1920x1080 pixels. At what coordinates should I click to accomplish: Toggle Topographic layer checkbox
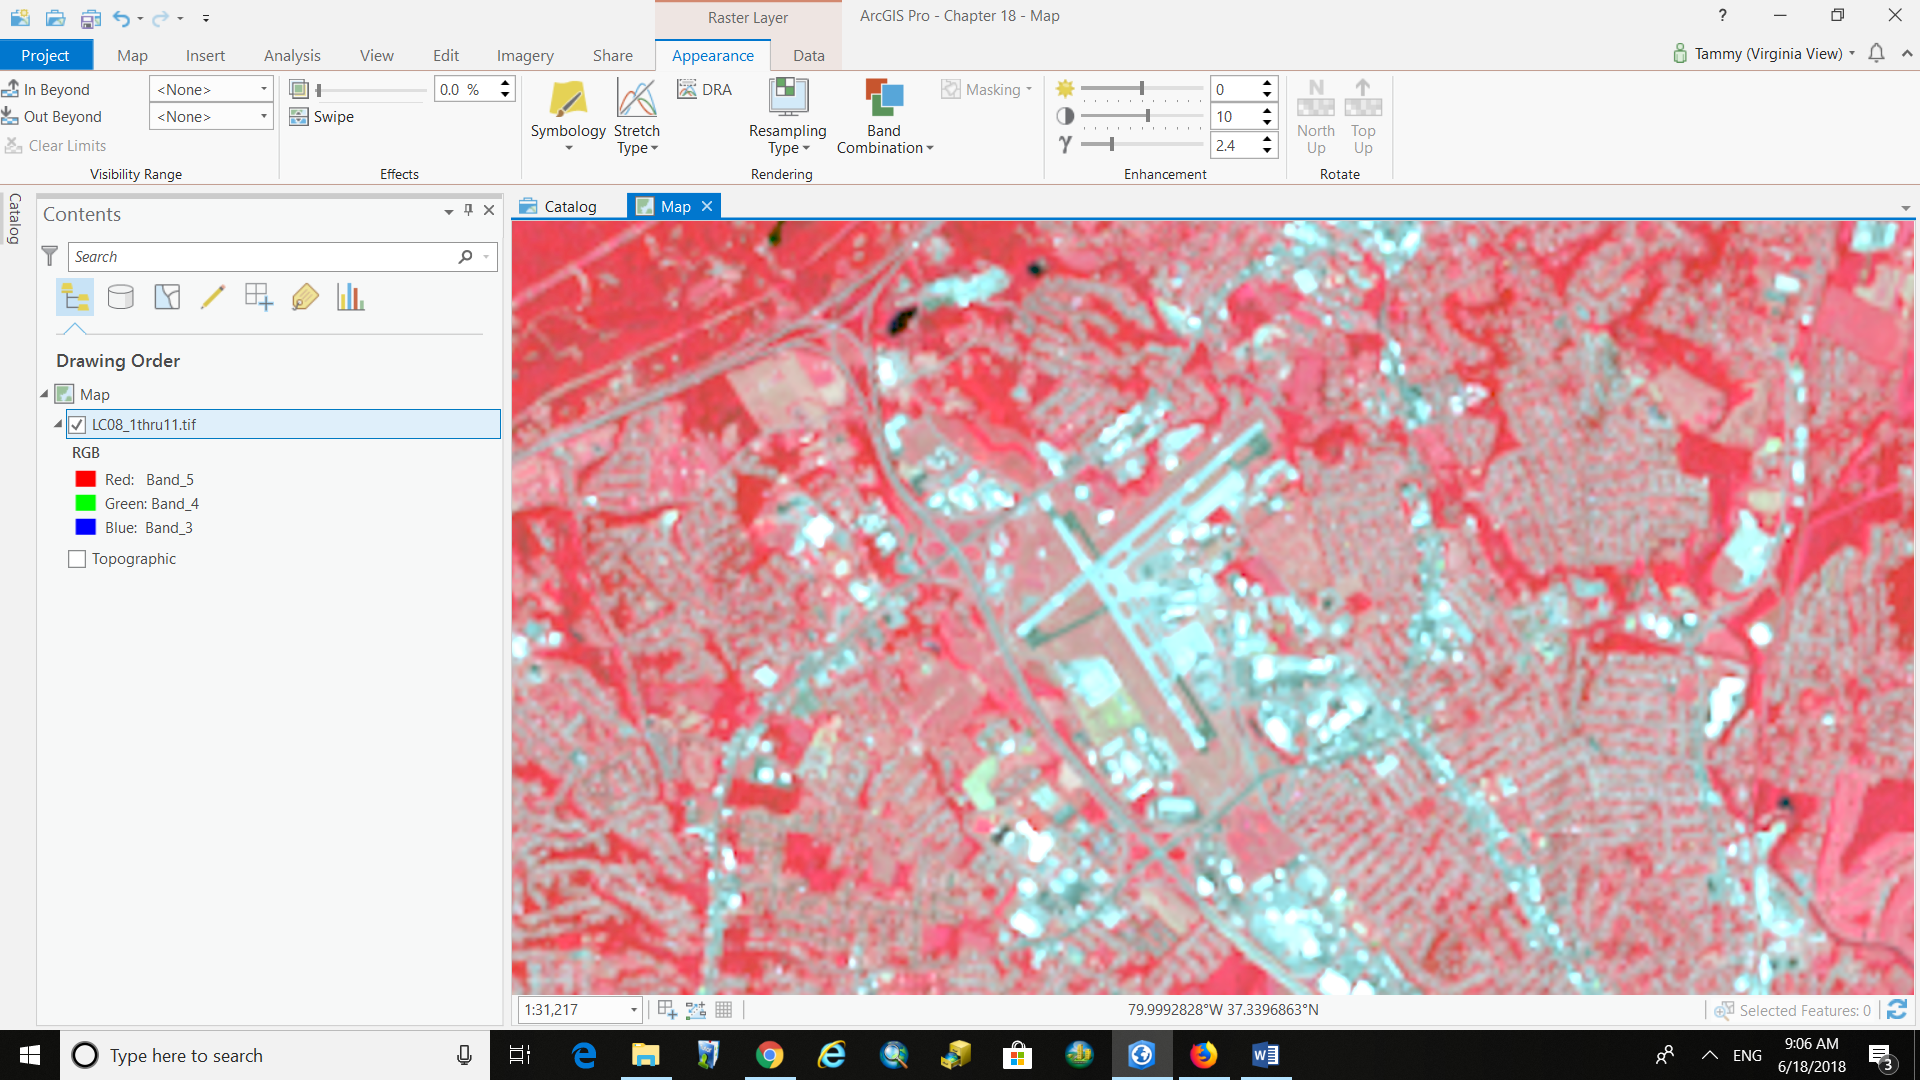coord(78,558)
